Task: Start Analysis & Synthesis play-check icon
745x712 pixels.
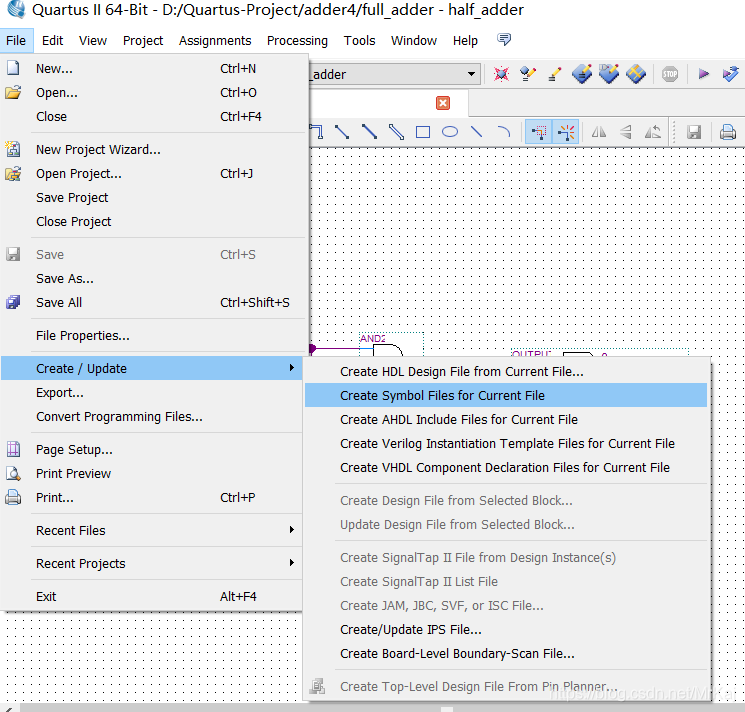Action: point(730,74)
